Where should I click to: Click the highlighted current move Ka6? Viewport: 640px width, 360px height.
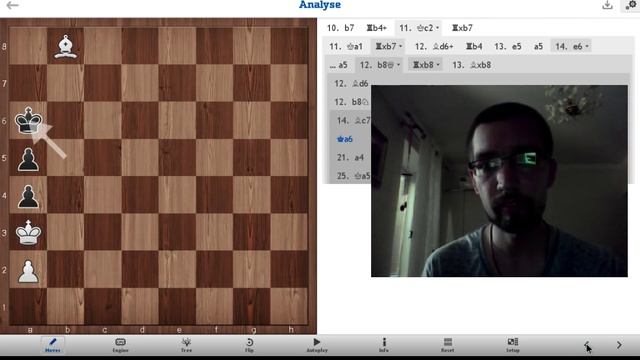(x=345, y=139)
